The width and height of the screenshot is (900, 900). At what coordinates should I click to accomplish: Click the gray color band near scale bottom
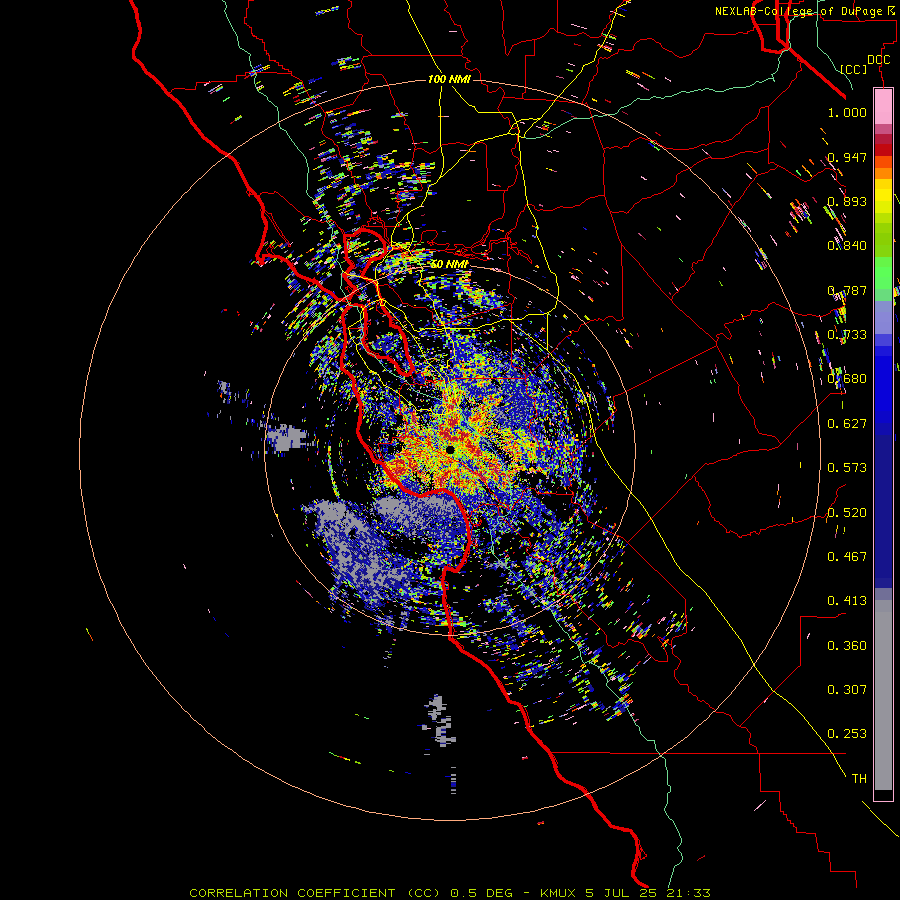pos(883,695)
